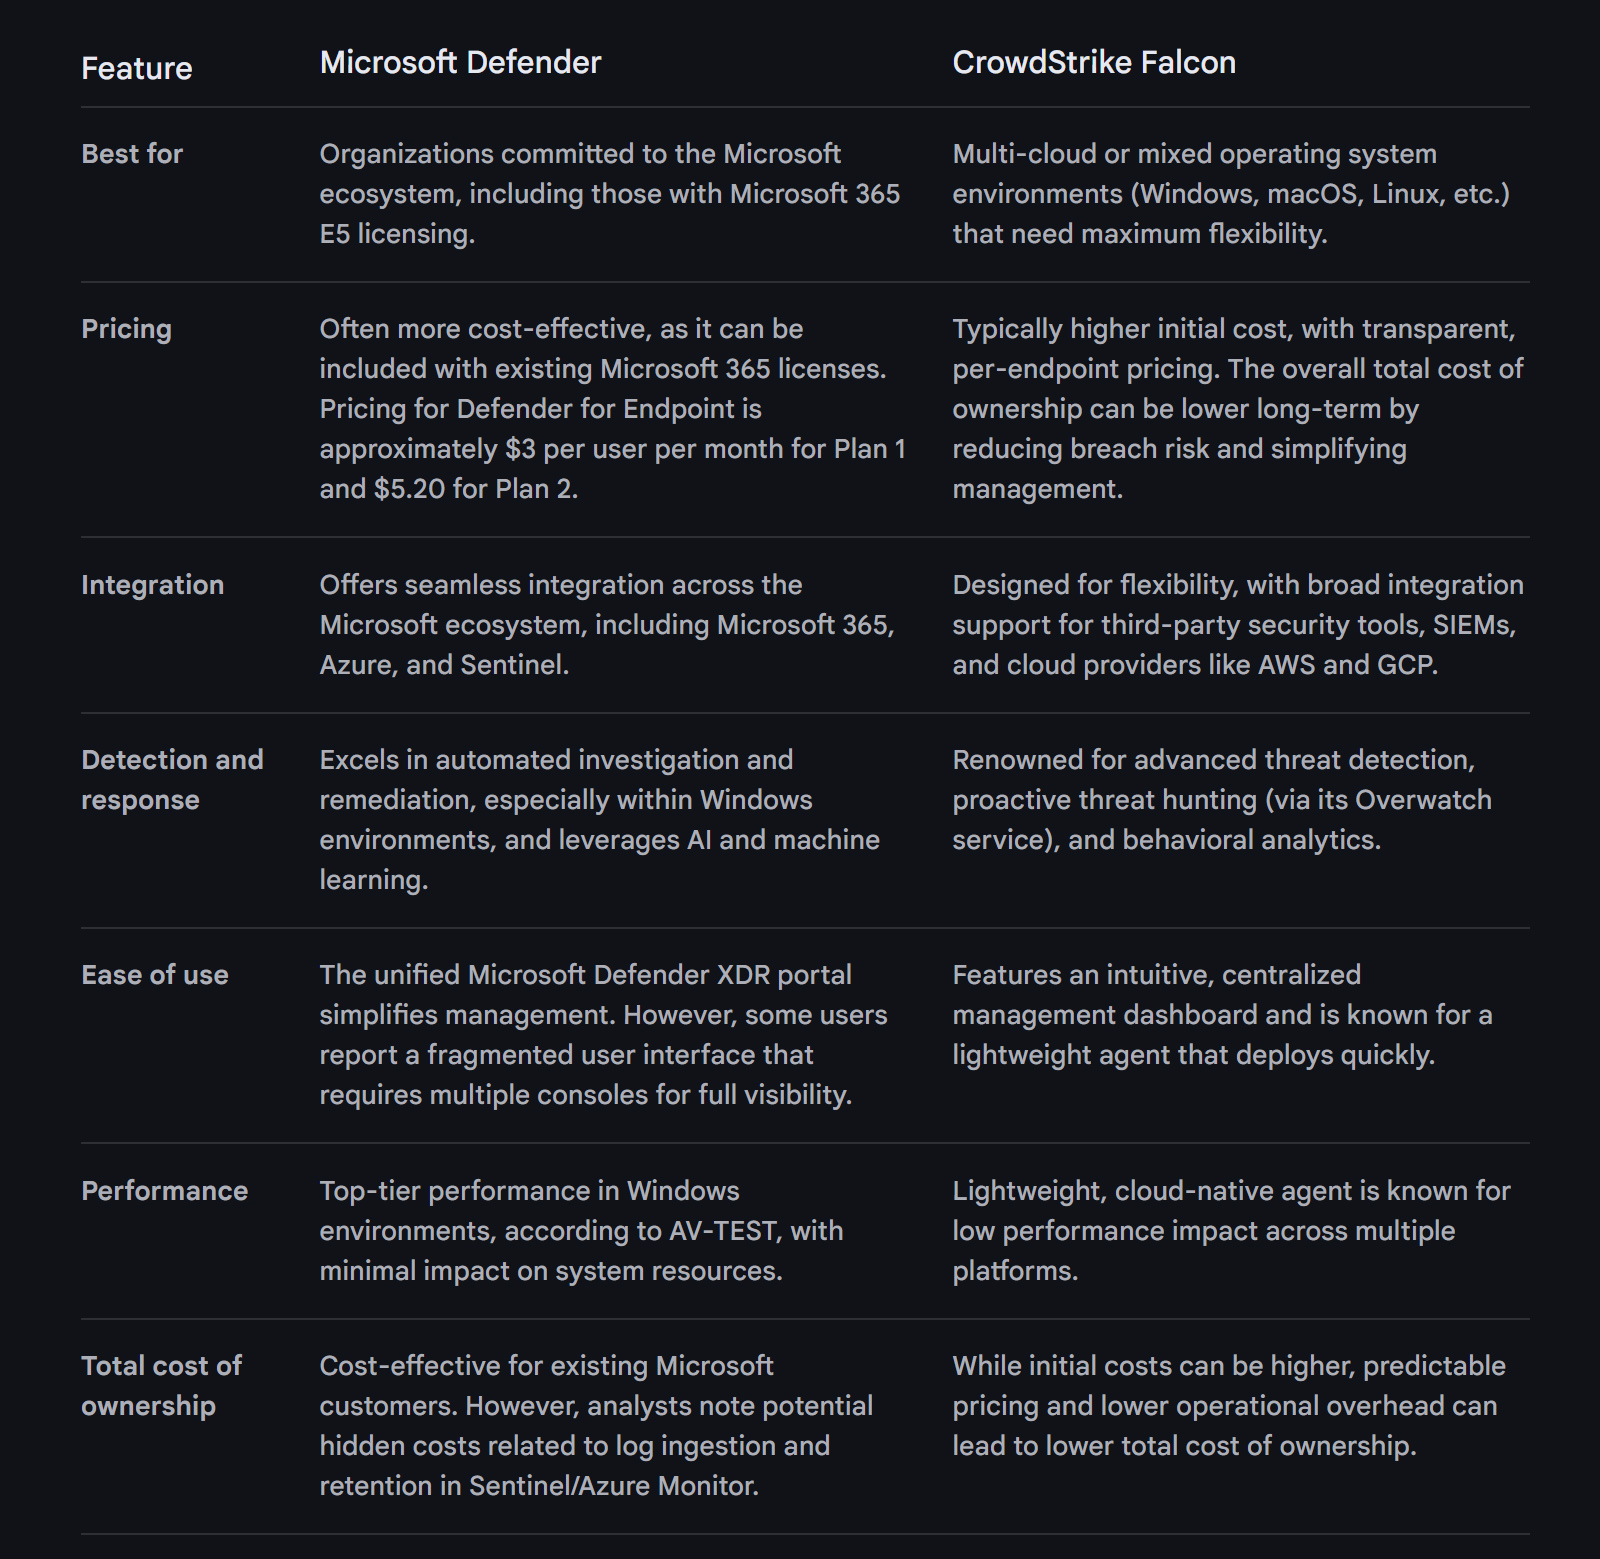Click the Defender Plan 1 pricing cell
The width and height of the screenshot is (1600, 1559).
coord(612,409)
